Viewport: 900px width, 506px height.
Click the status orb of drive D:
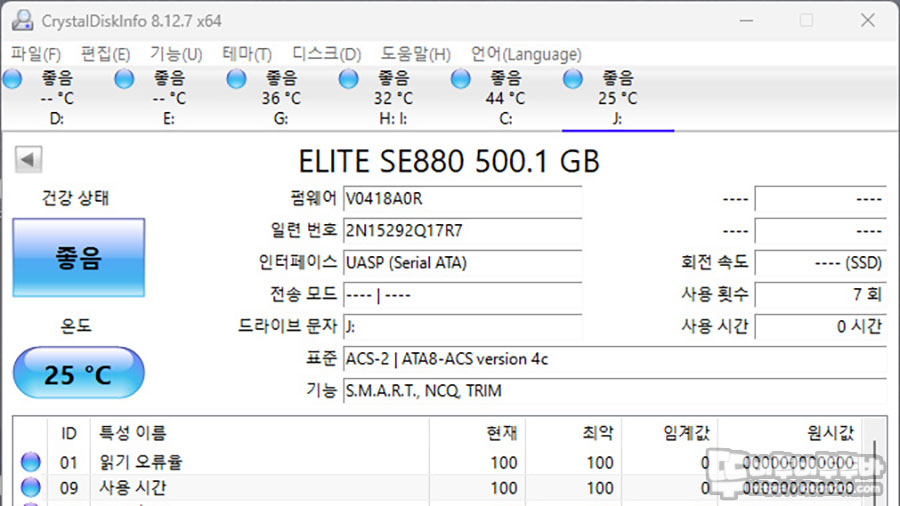point(12,79)
